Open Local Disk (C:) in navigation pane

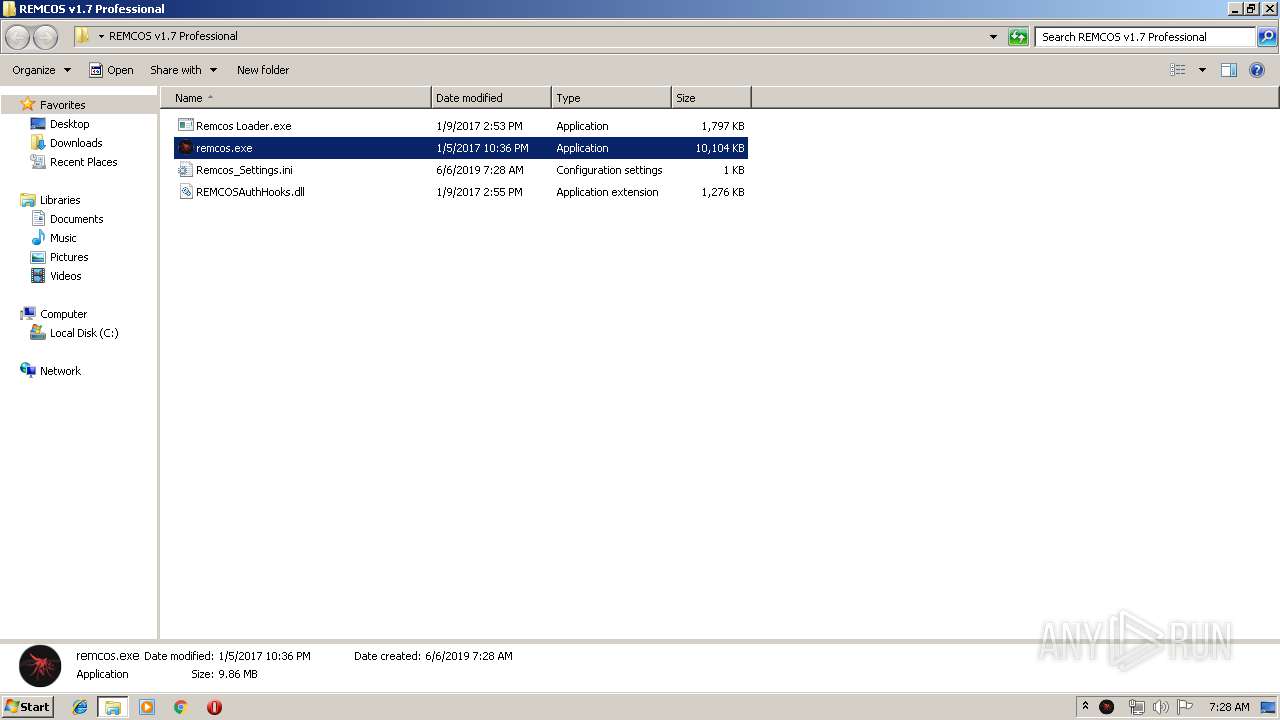point(84,333)
